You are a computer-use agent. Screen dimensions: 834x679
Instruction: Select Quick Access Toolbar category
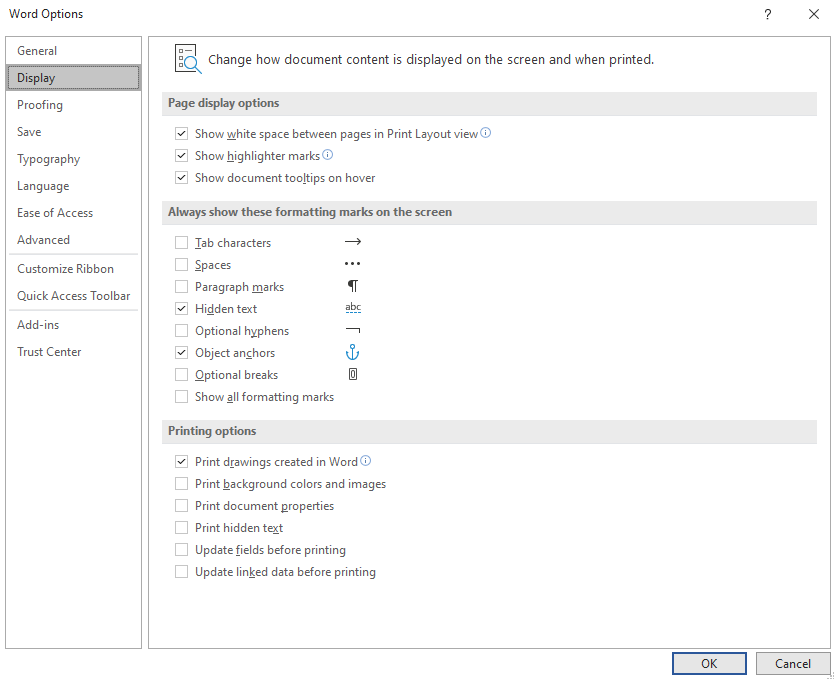(73, 296)
